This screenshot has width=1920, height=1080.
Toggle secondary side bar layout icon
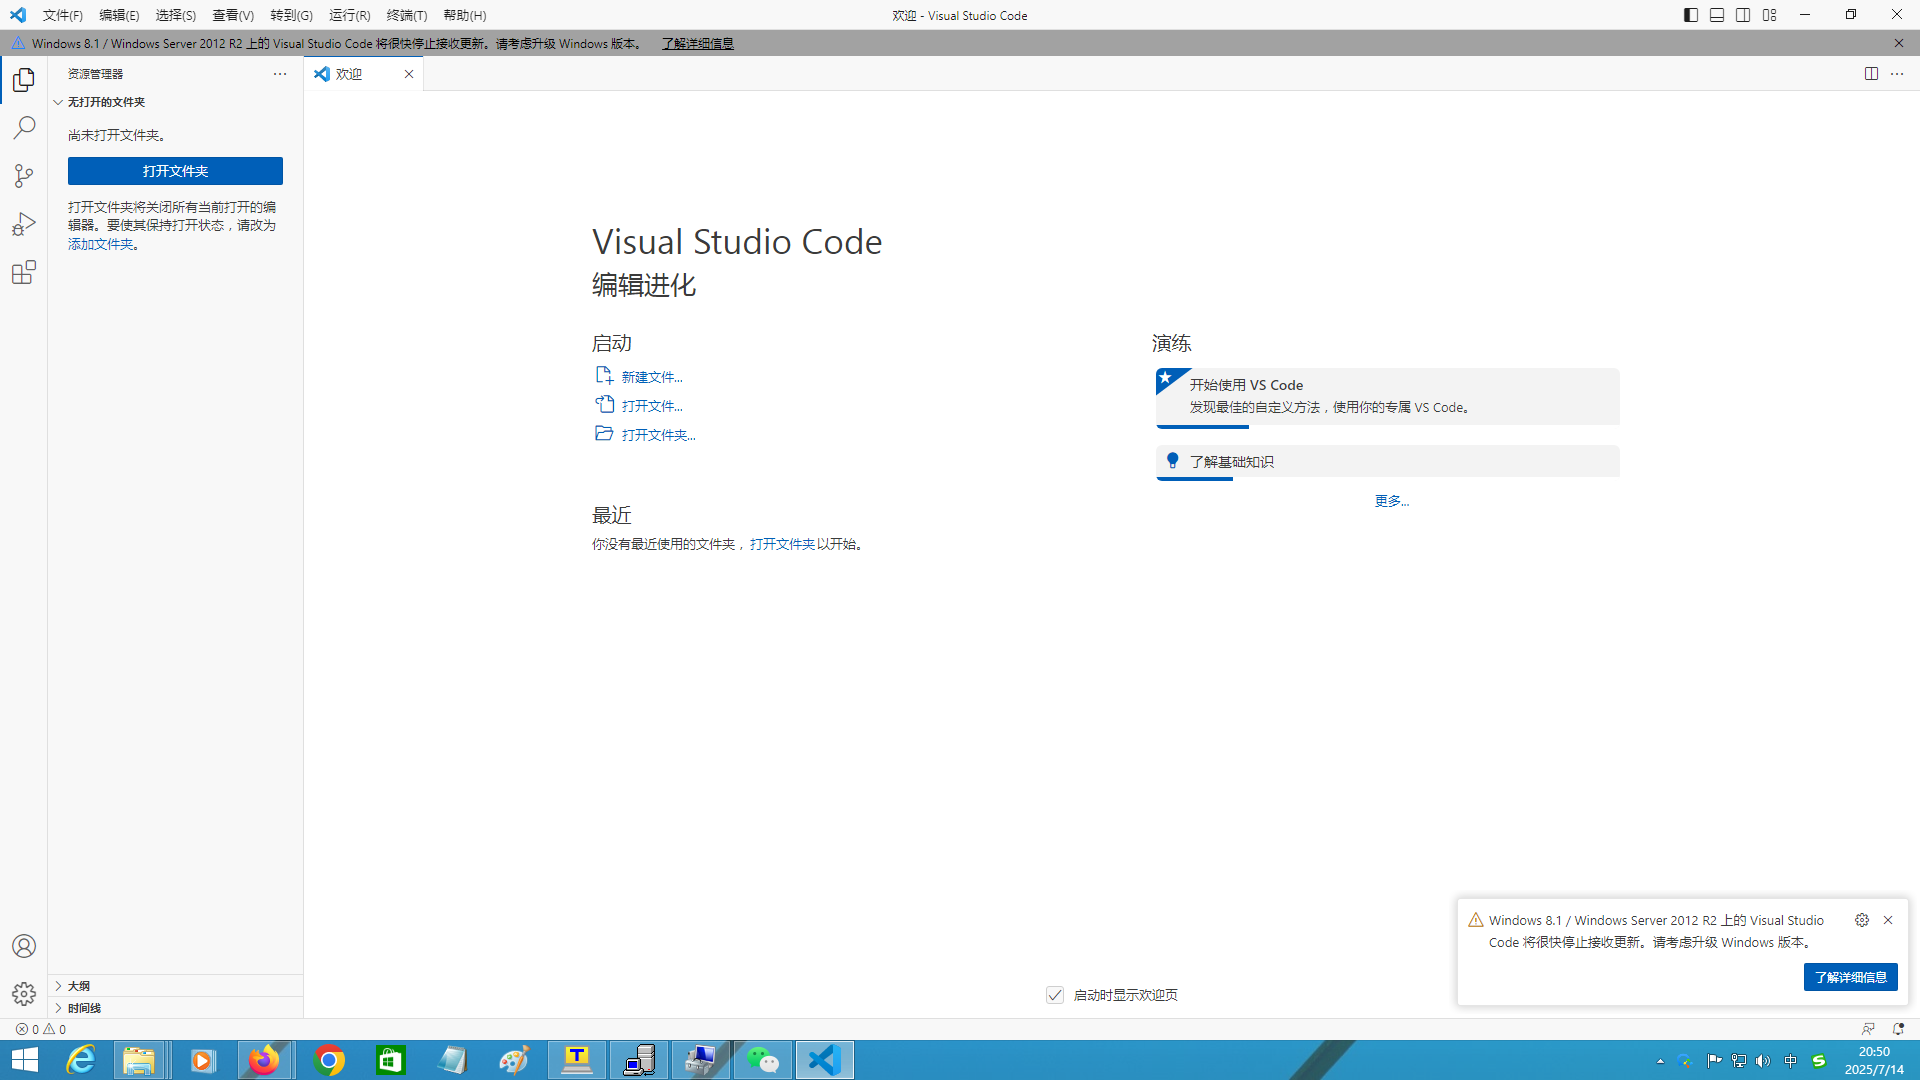pyautogui.click(x=1743, y=15)
